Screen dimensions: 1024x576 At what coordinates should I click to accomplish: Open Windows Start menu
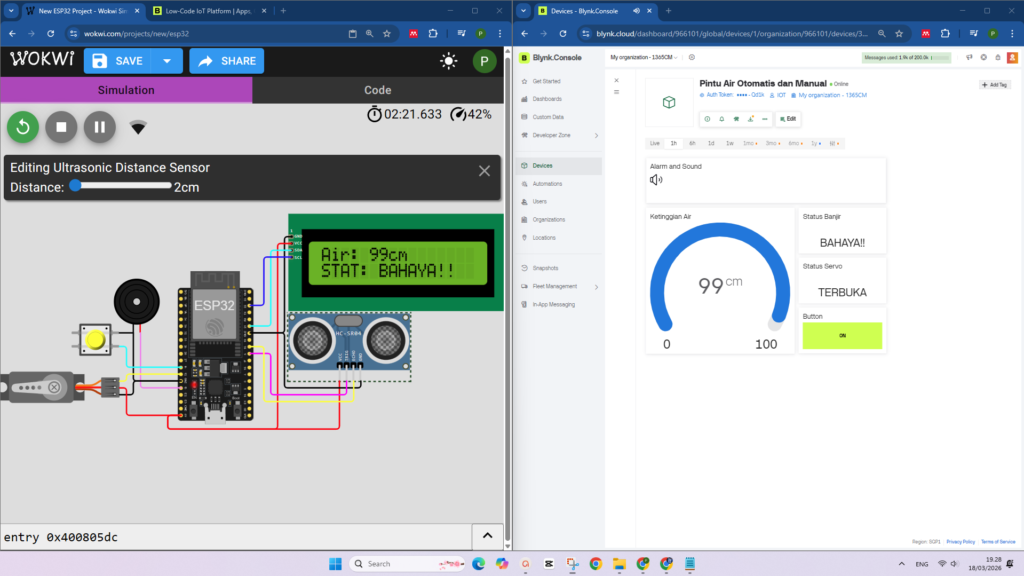pos(335,564)
